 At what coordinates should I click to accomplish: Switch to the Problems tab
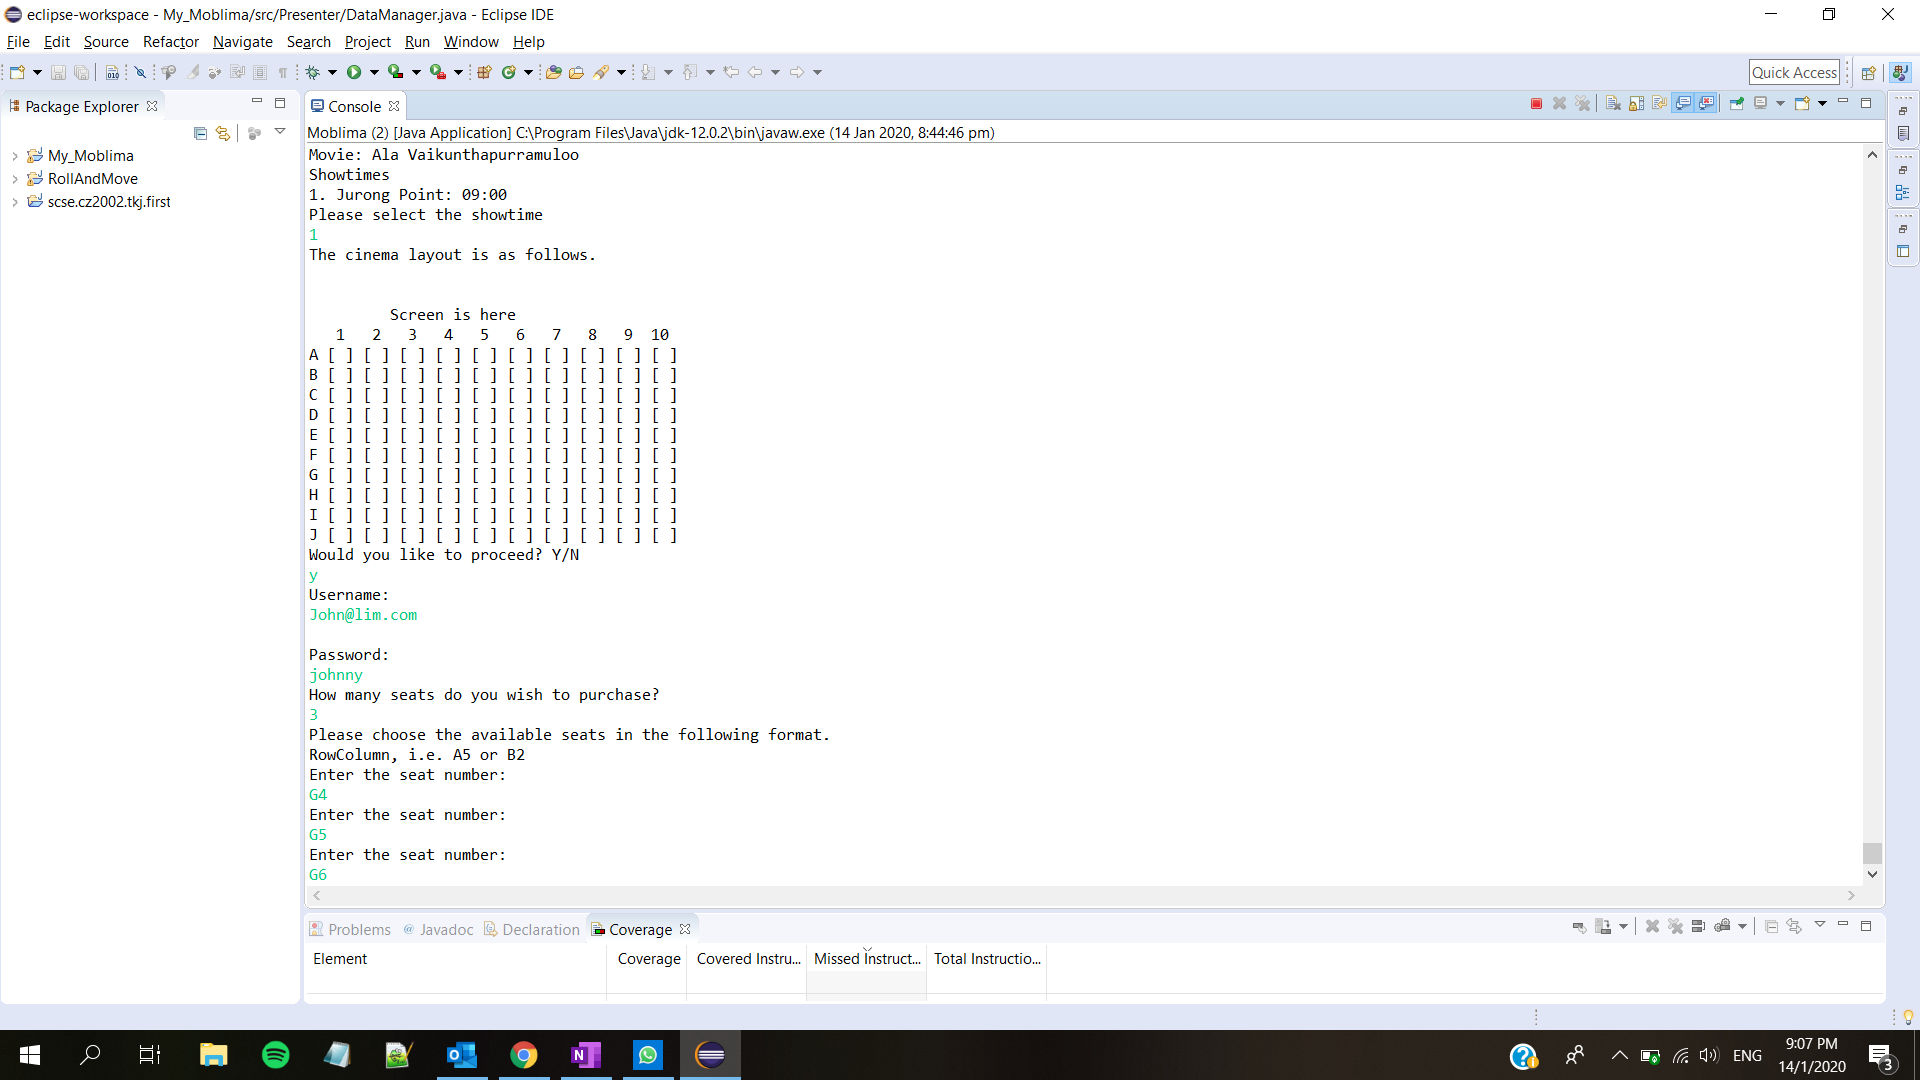358,929
